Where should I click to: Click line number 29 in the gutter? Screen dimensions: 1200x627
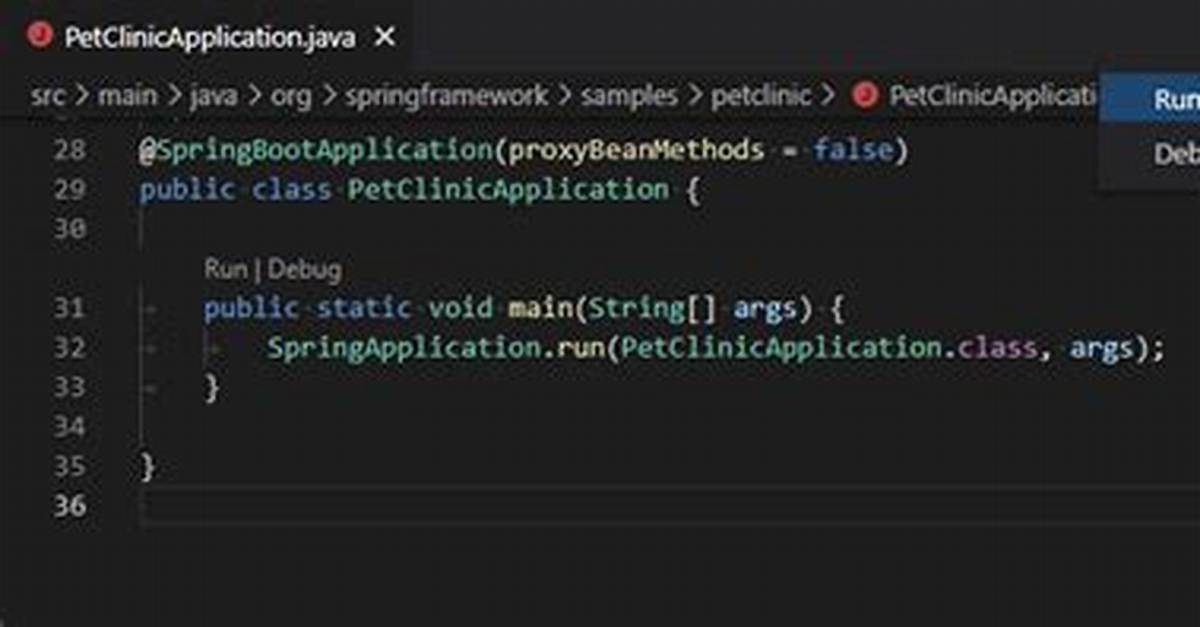coord(68,189)
